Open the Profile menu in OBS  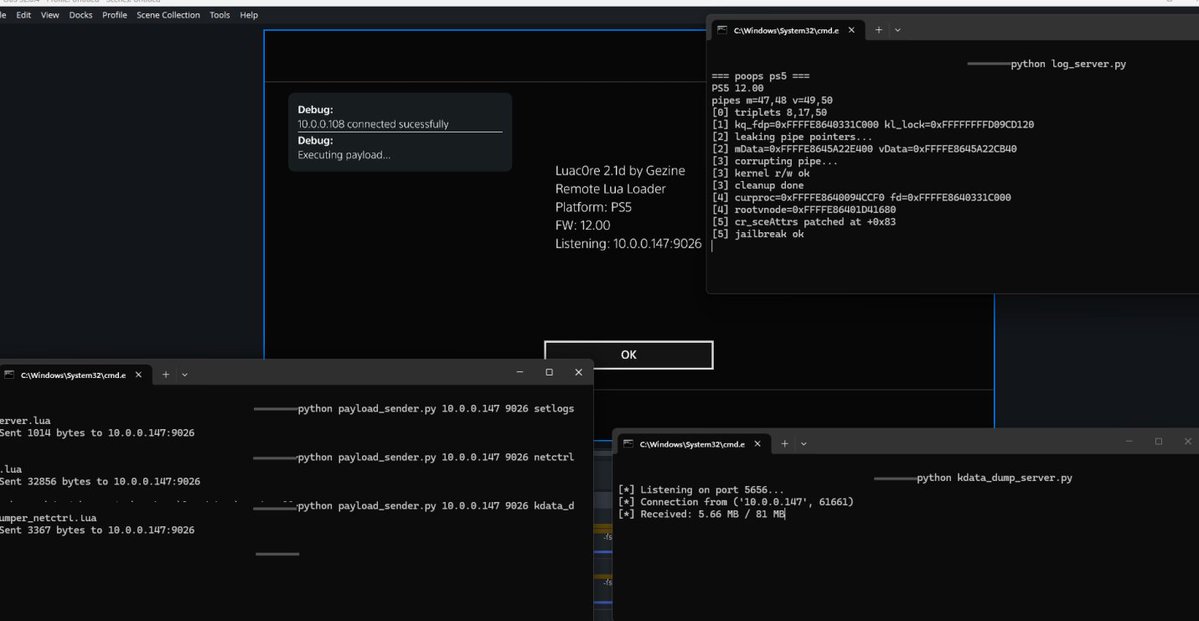click(115, 15)
